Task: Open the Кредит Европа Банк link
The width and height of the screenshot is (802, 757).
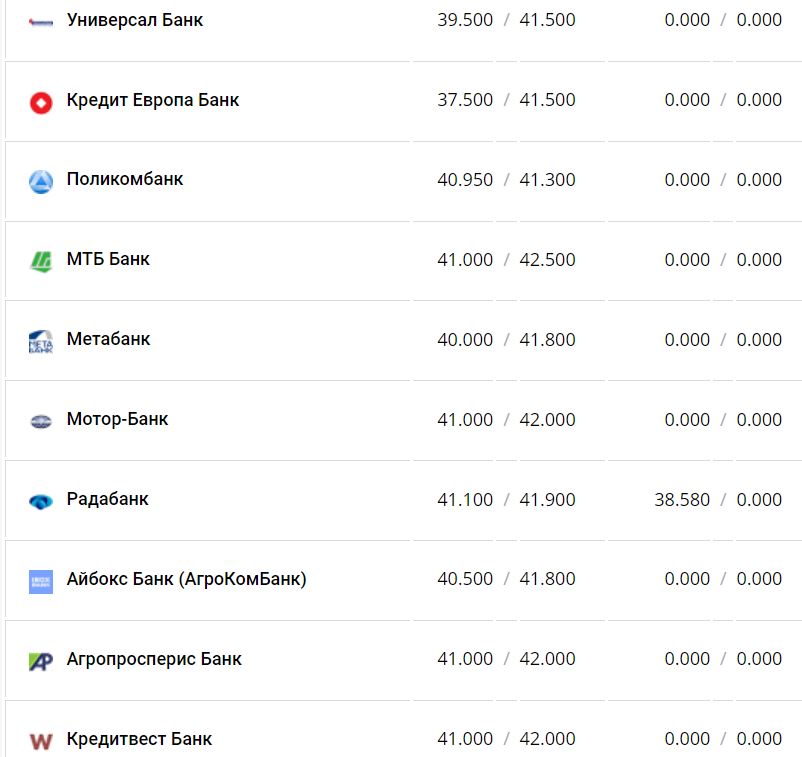Action: 153,100
